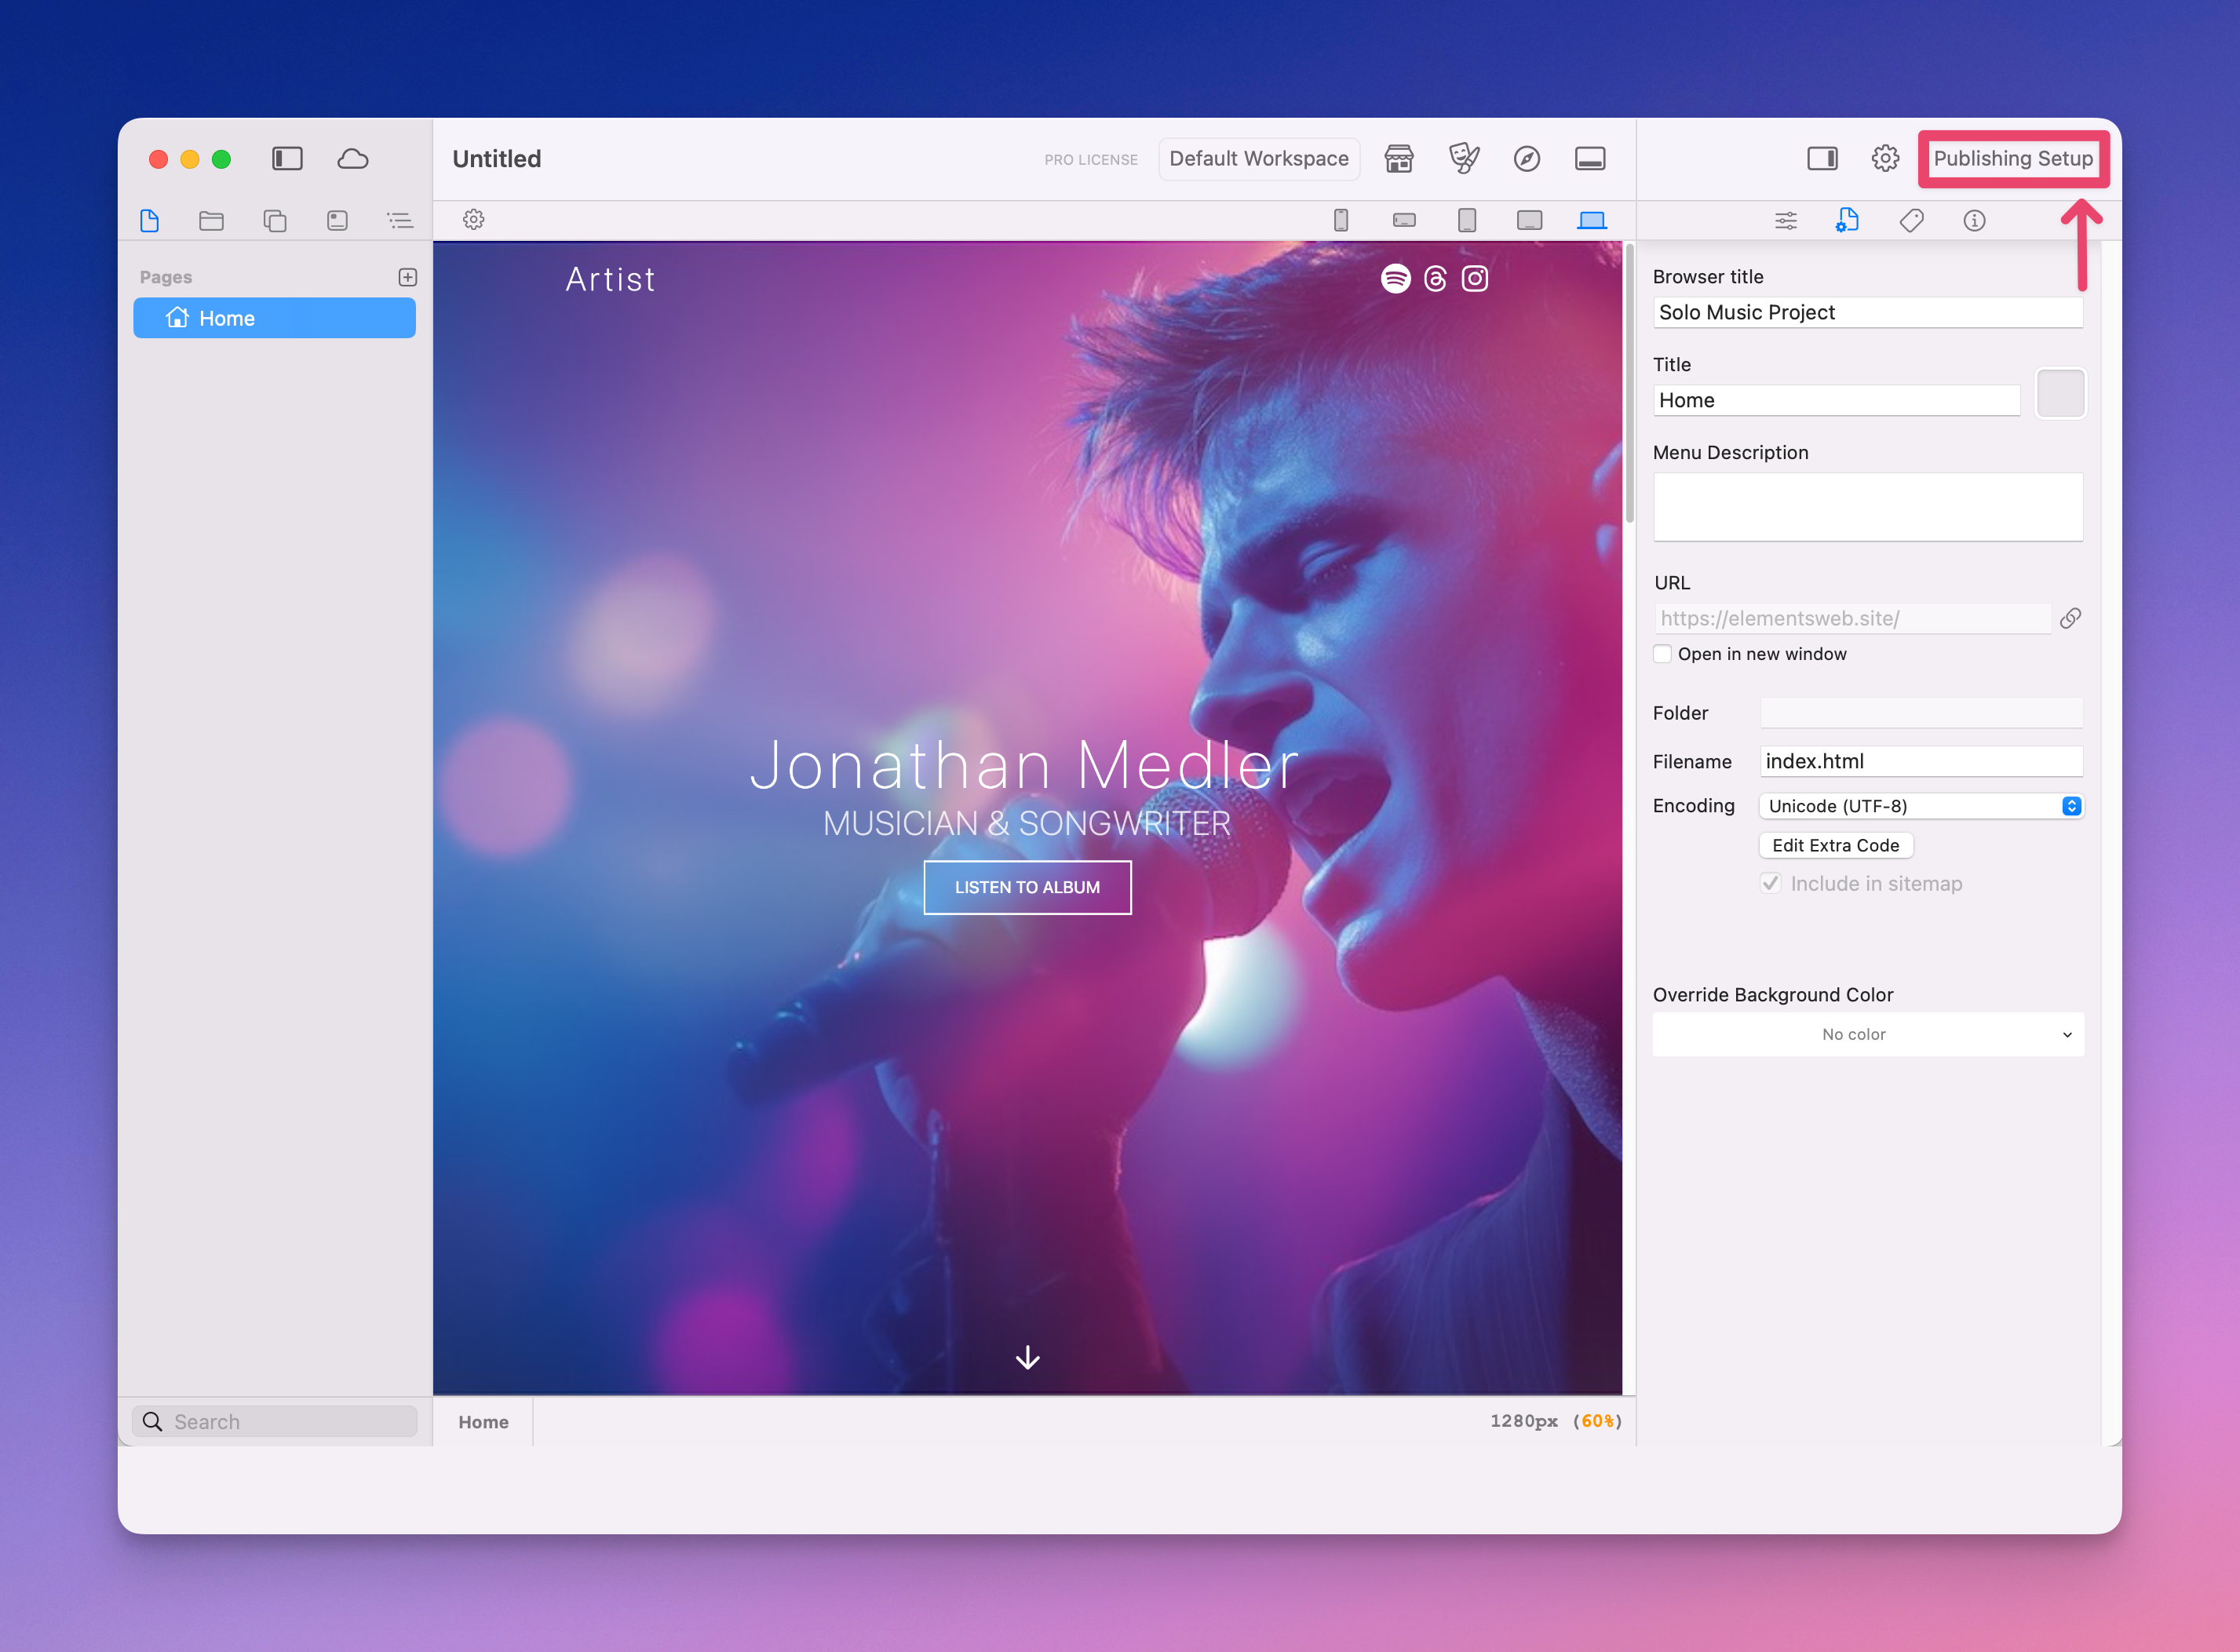Image resolution: width=2240 pixels, height=1652 pixels.
Task: Click the cloud icon in the title bar
Action: pos(352,159)
